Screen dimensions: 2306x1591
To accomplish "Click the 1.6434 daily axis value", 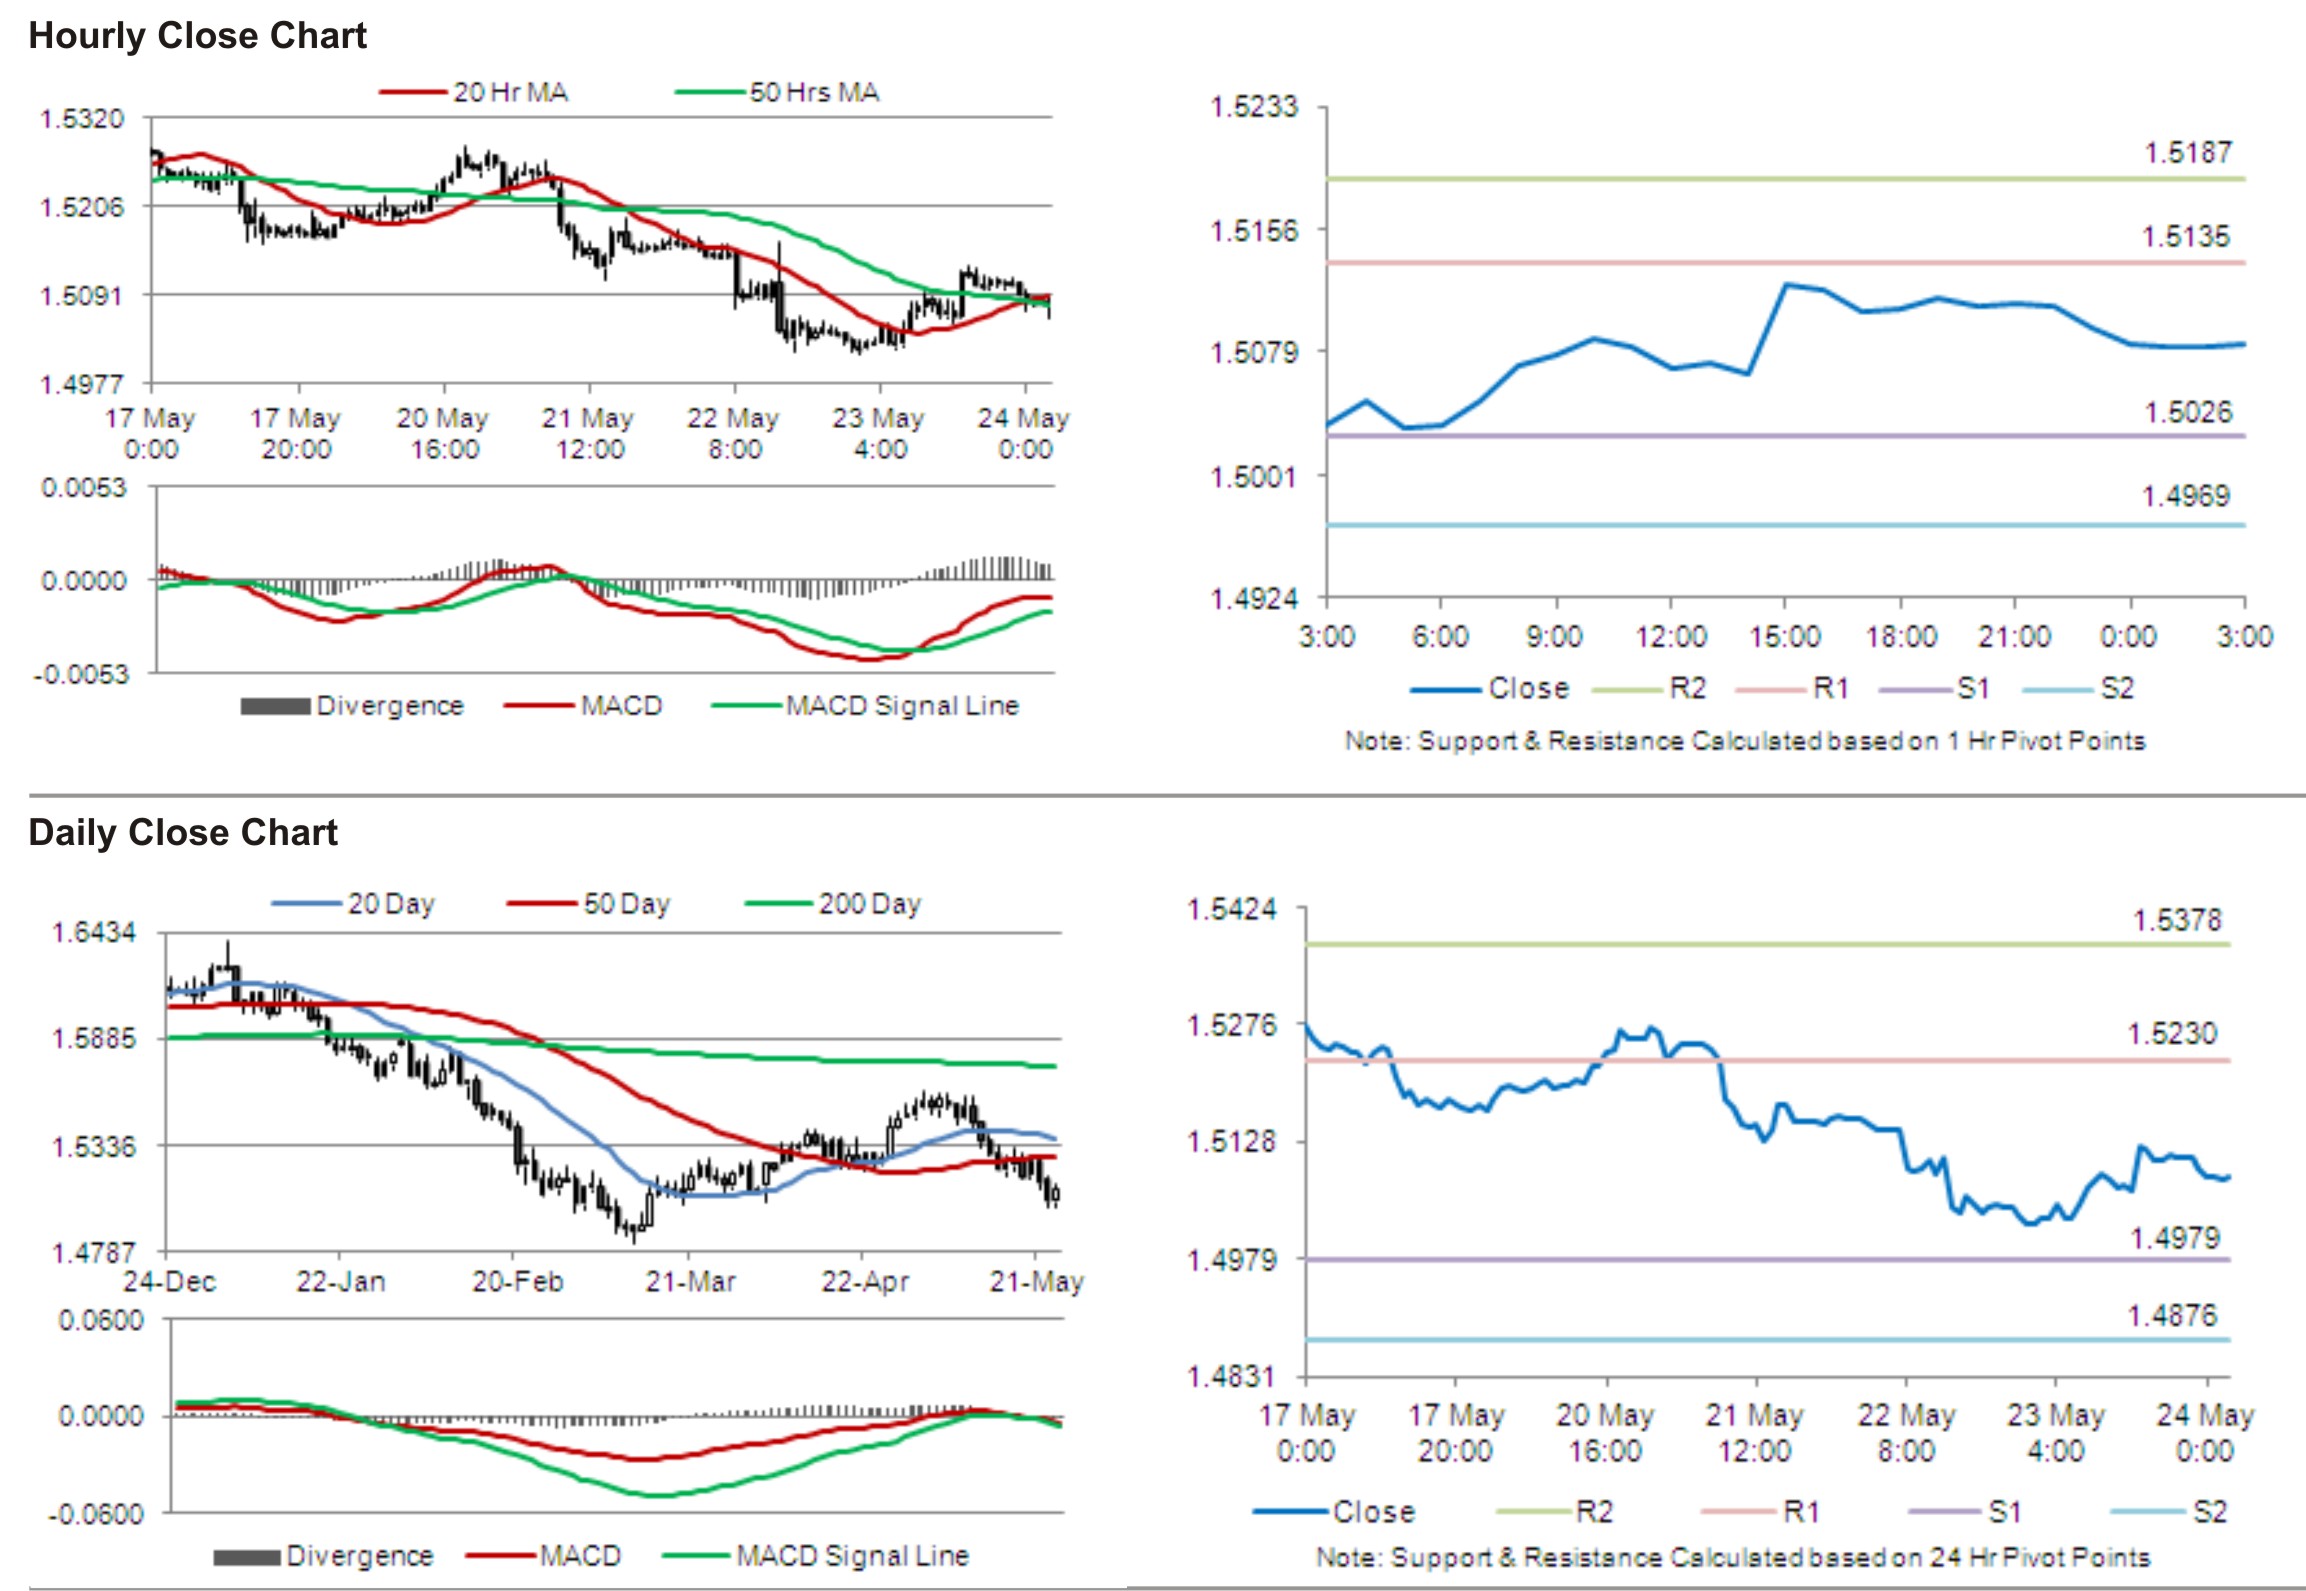I will (x=94, y=933).
